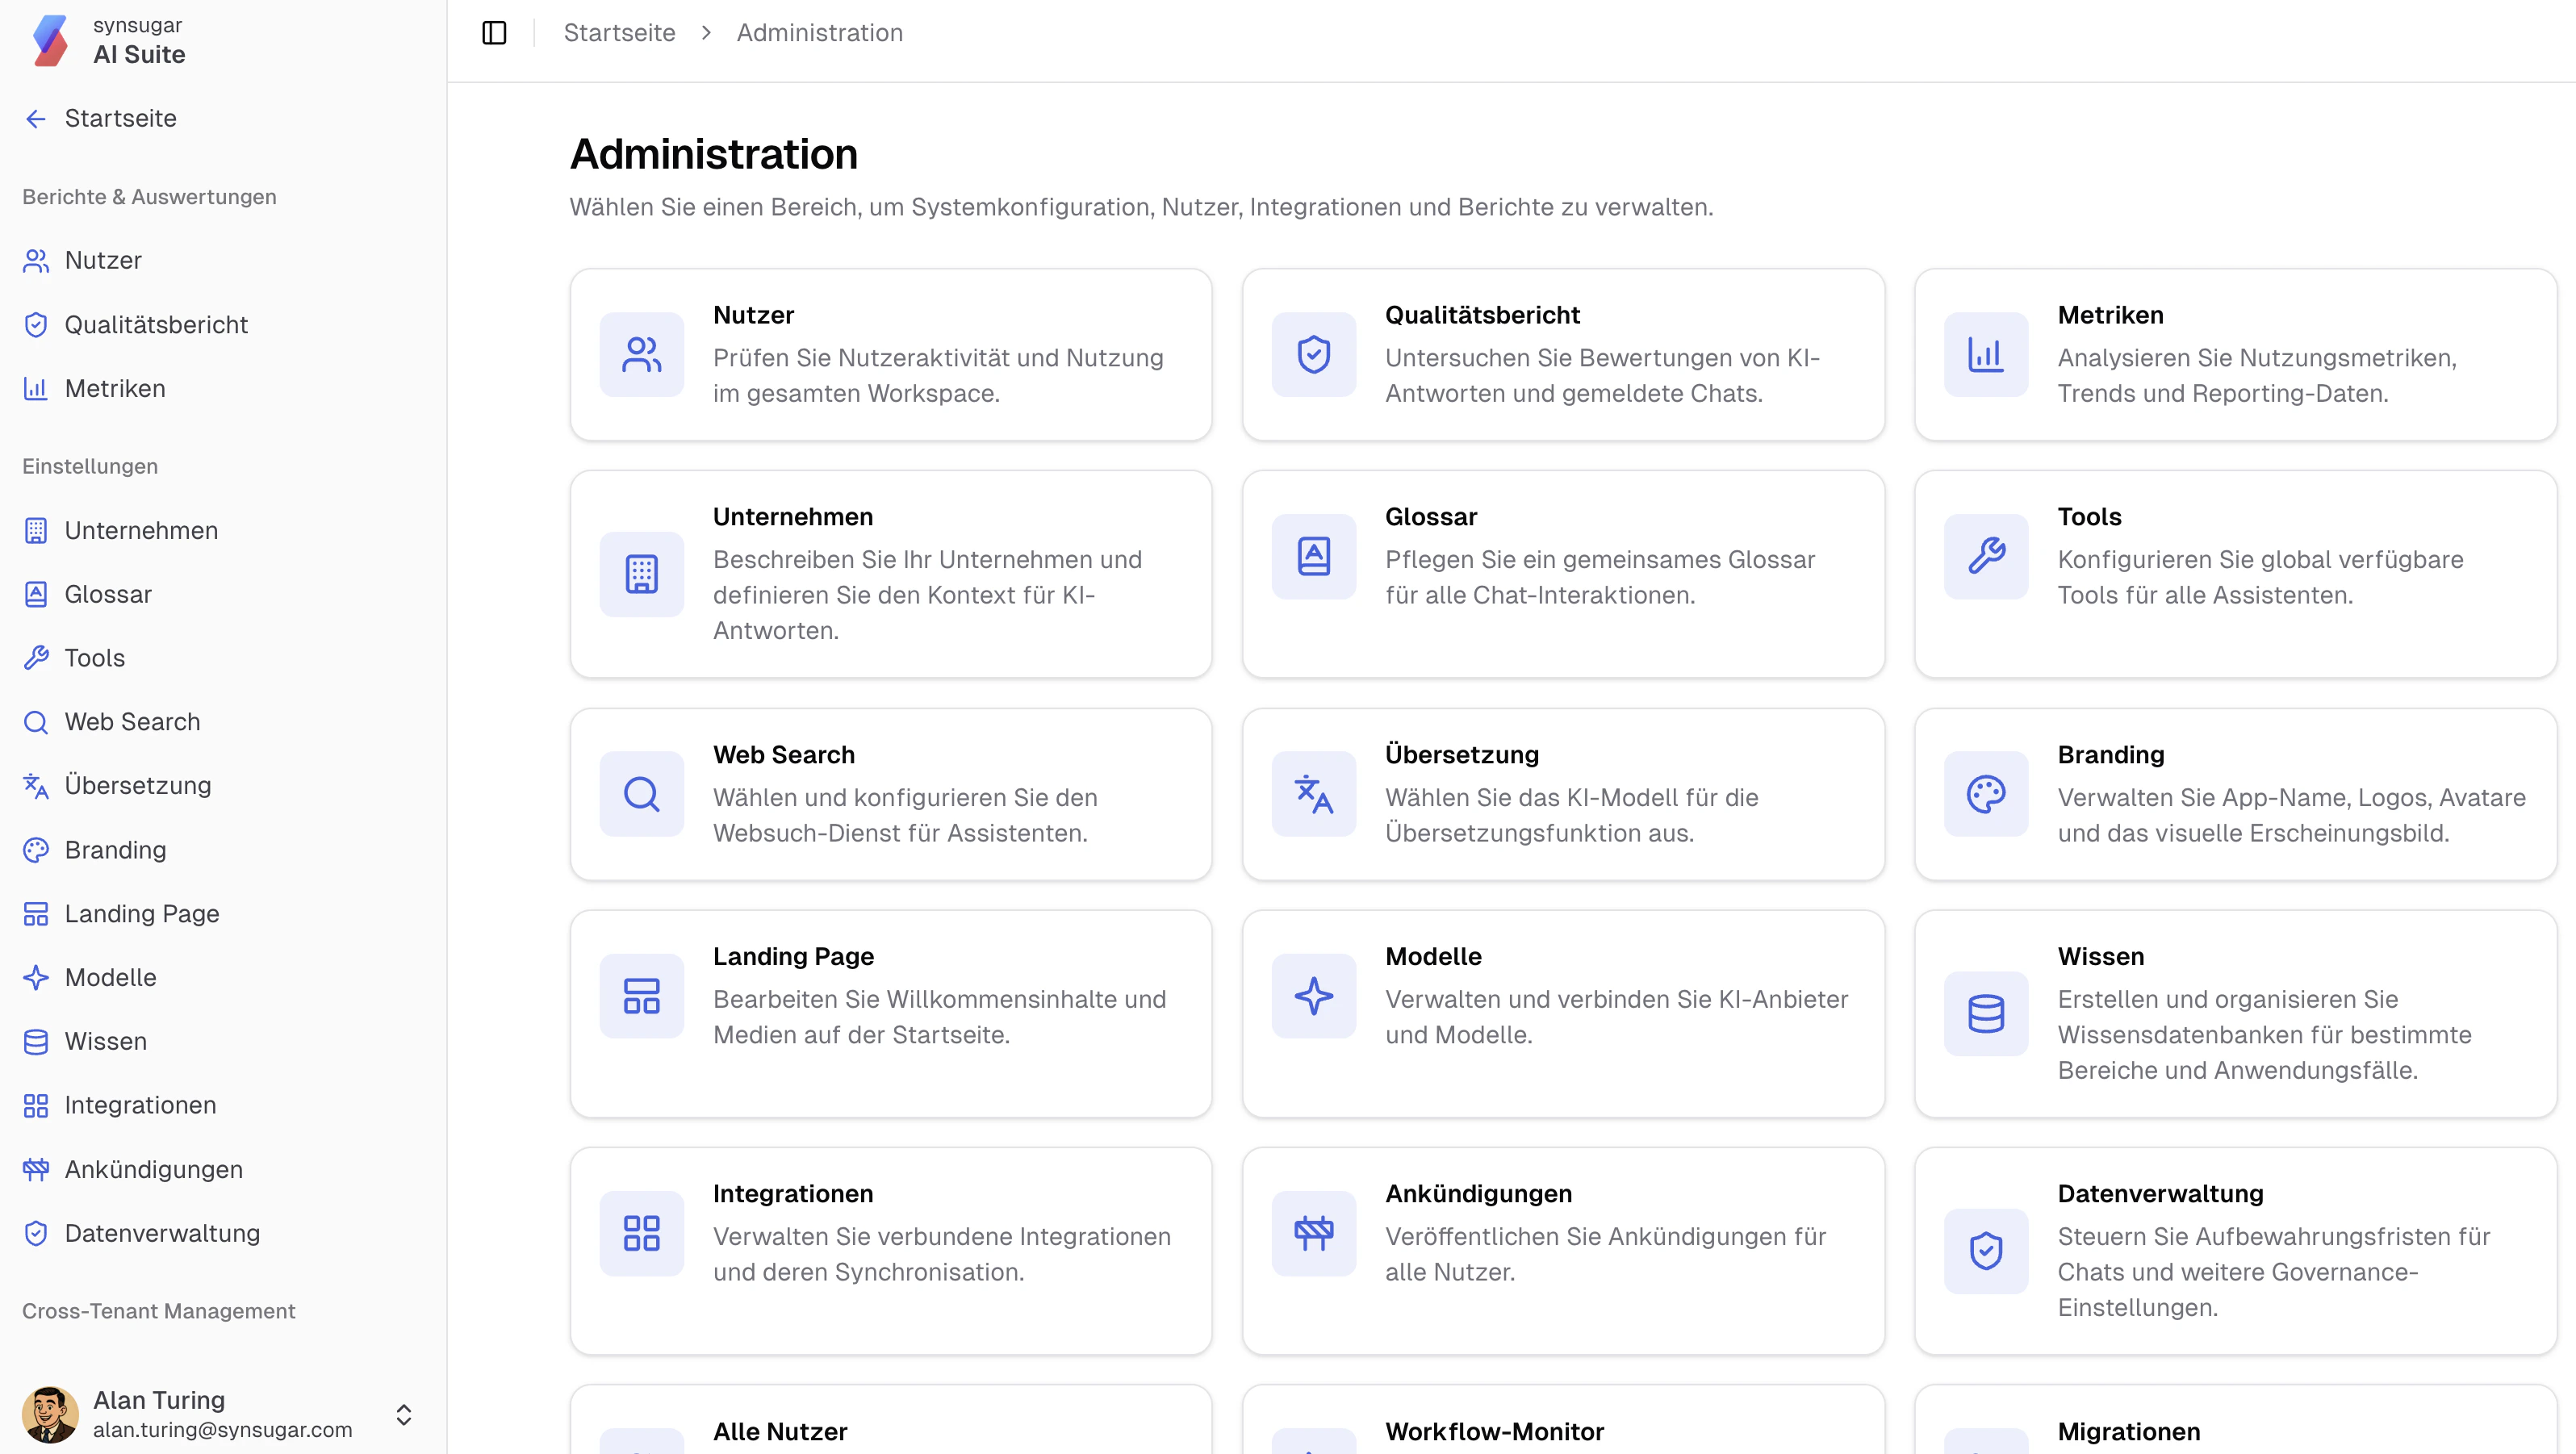Open the account switcher chevron

point(405,1414)
